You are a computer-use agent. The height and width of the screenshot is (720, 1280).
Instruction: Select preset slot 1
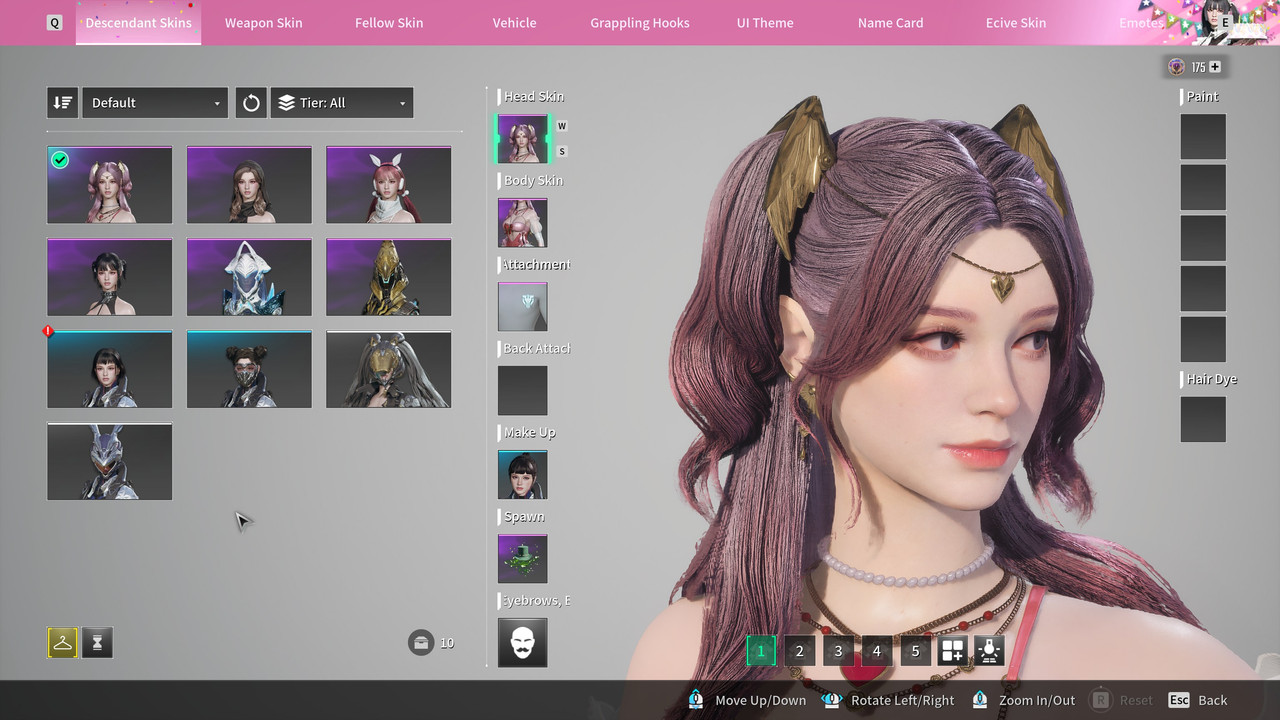(x=760, y=651)
